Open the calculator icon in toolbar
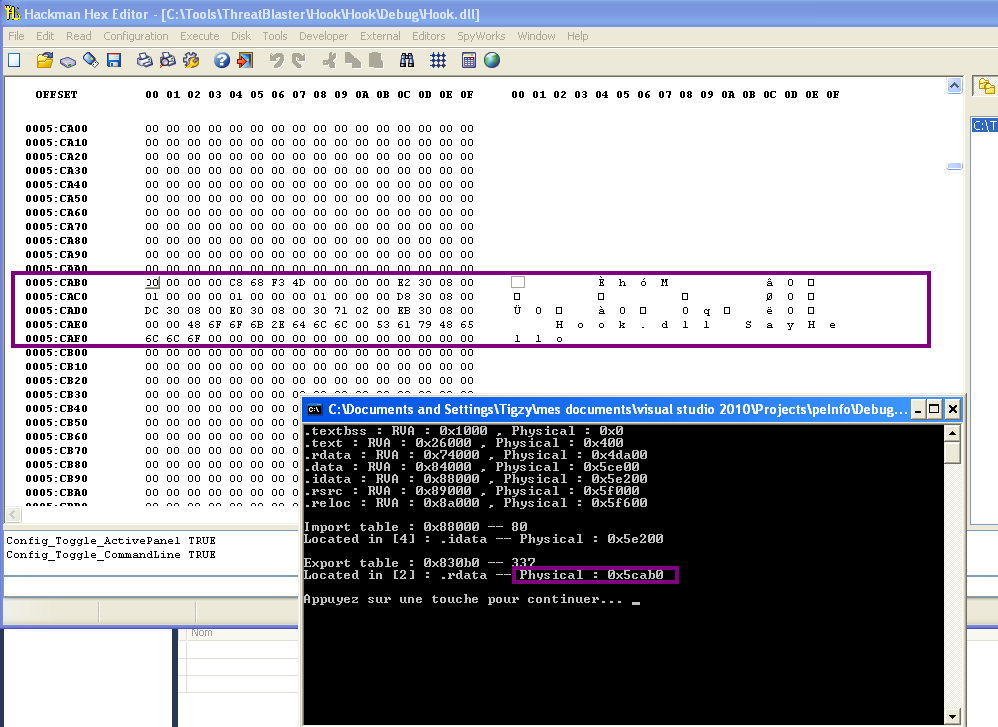The height and width of the screenshot is (727, 998). (469, 60)
